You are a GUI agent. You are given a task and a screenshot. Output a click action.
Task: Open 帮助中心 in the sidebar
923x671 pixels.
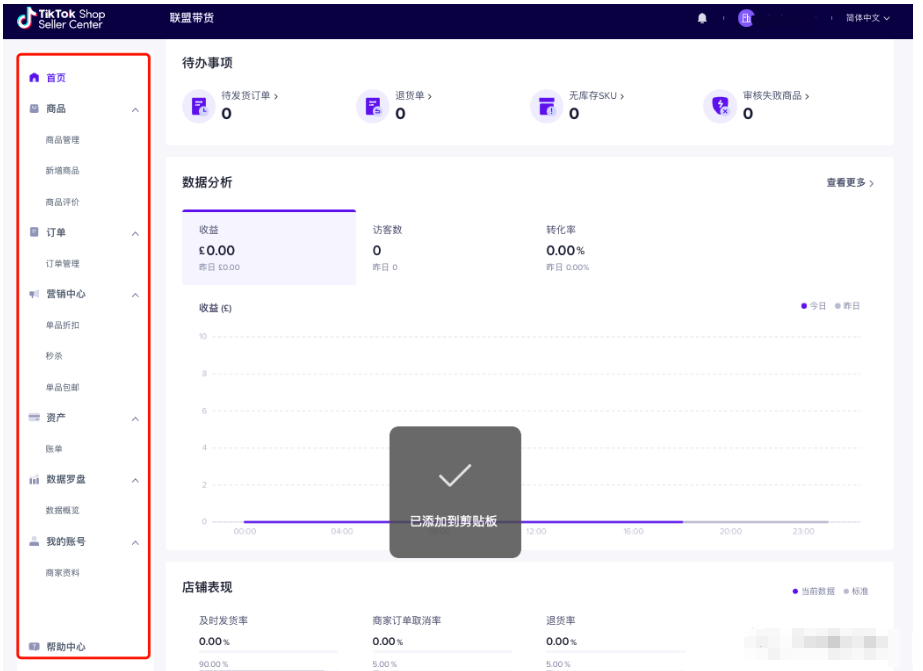65,647
